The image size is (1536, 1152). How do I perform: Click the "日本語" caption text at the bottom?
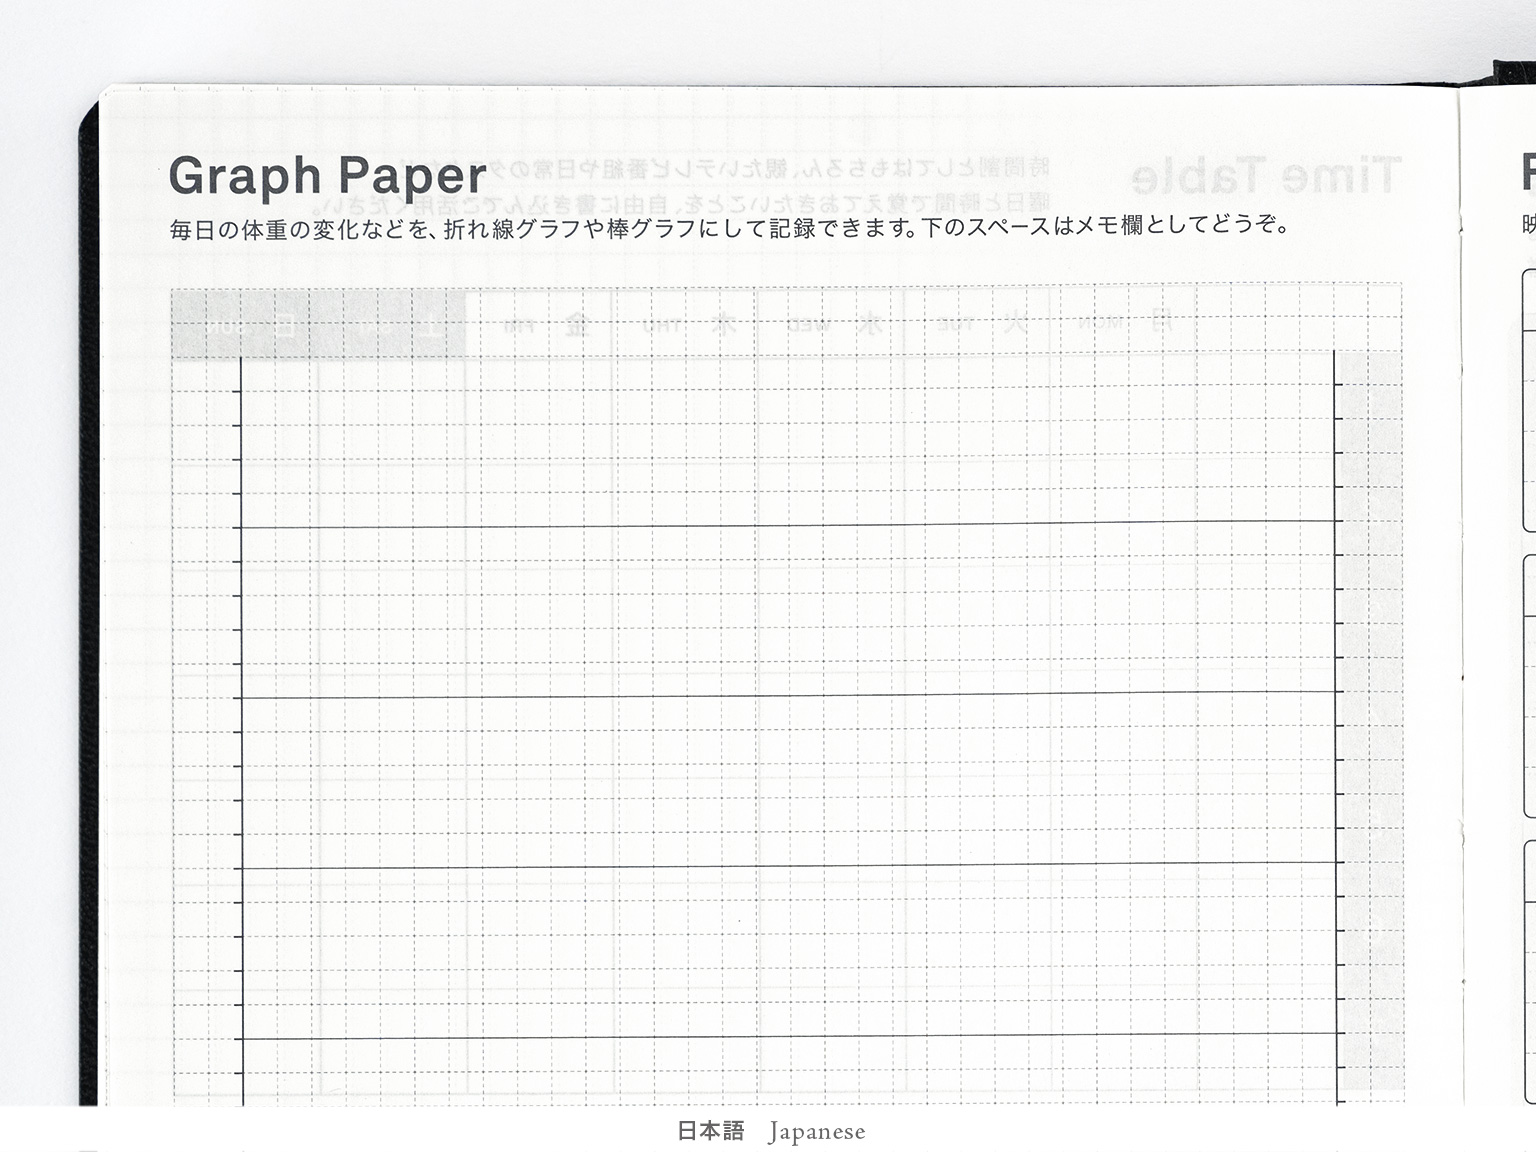pos(710,1131)
